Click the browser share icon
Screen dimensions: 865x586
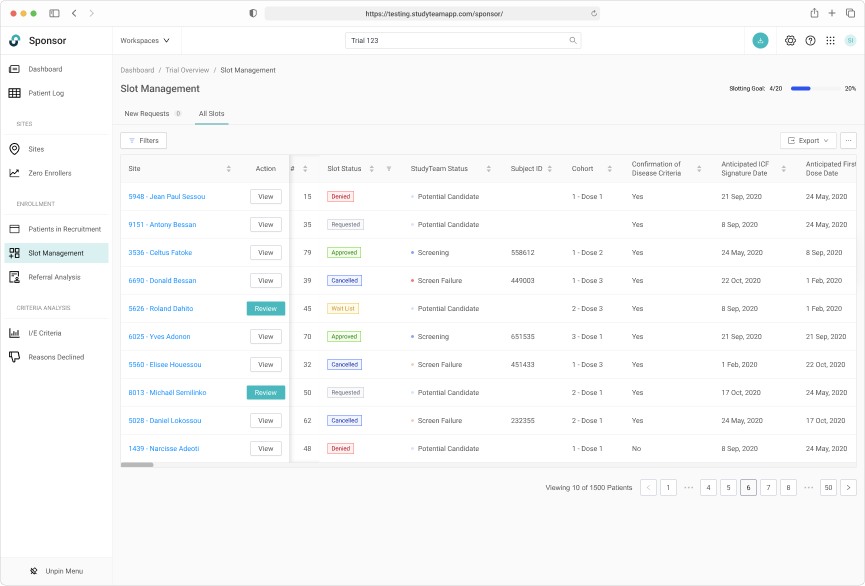click(814, 13)
